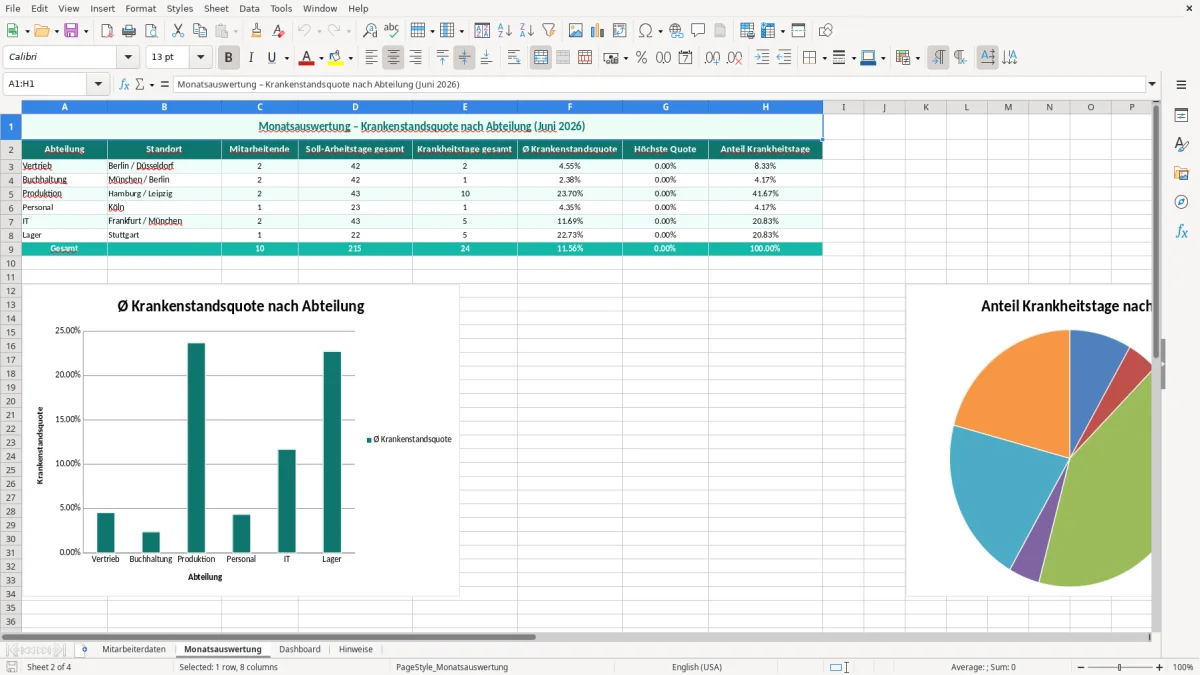Select column header D

(355, 107)
